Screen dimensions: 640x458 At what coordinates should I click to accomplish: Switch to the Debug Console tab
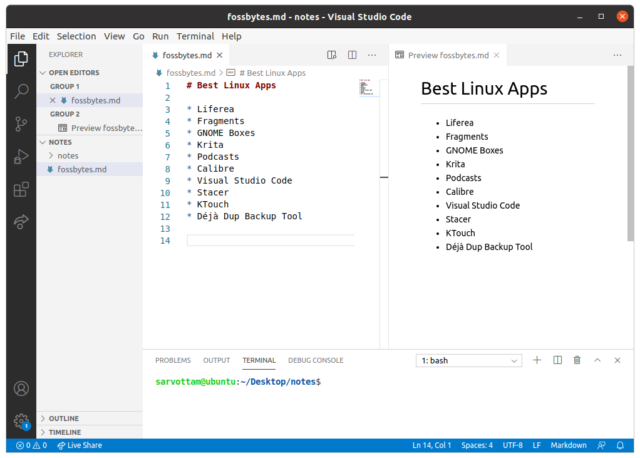click(316, 360)
